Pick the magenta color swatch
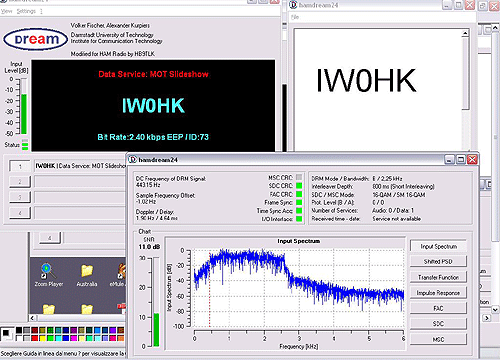Image resolution: width=500 pixels, height=360 pixels. [x=74, y=338]
